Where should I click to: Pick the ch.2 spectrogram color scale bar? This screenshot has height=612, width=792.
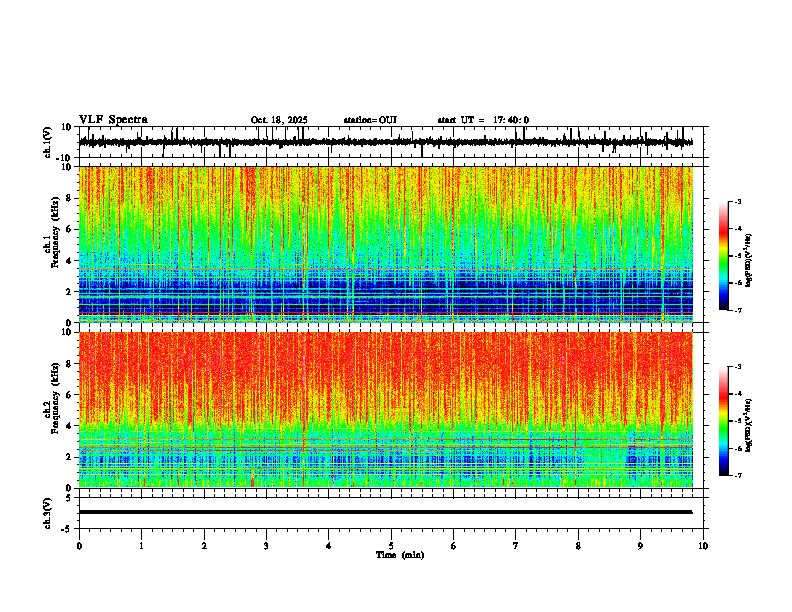(724, 421)
